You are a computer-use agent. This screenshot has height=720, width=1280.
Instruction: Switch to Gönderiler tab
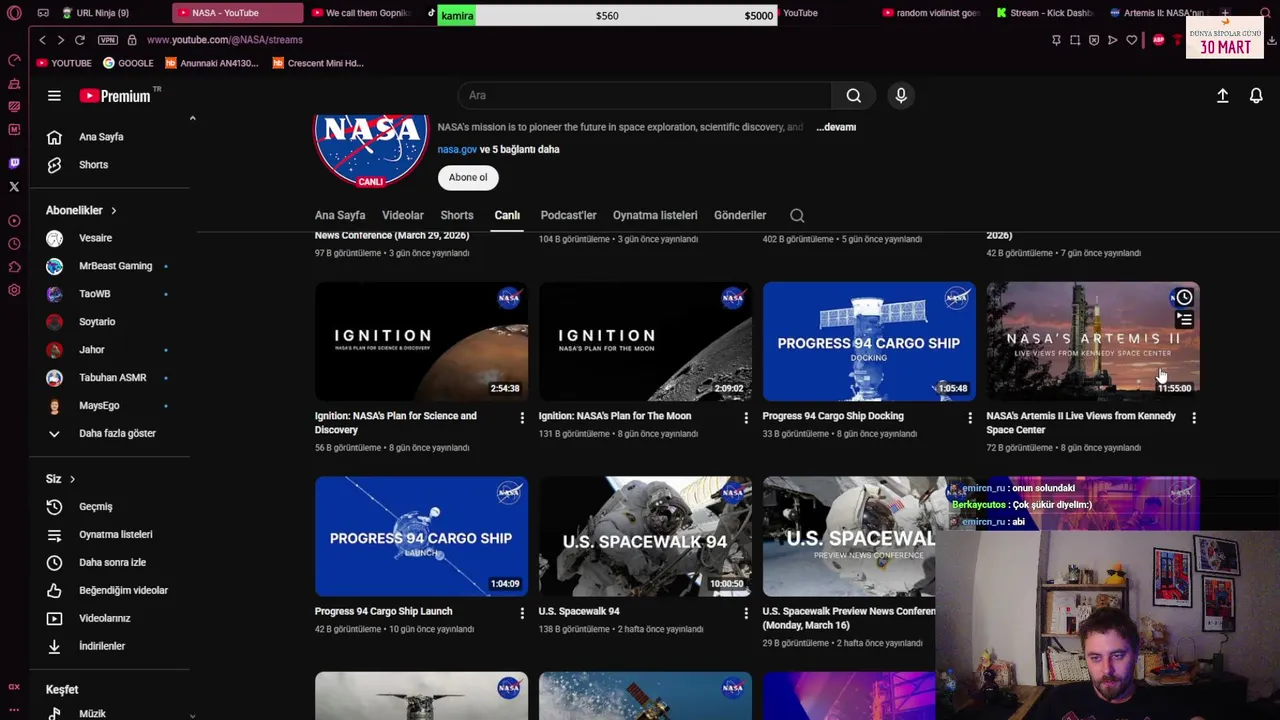pyautogui.click(x=740, y=215)
